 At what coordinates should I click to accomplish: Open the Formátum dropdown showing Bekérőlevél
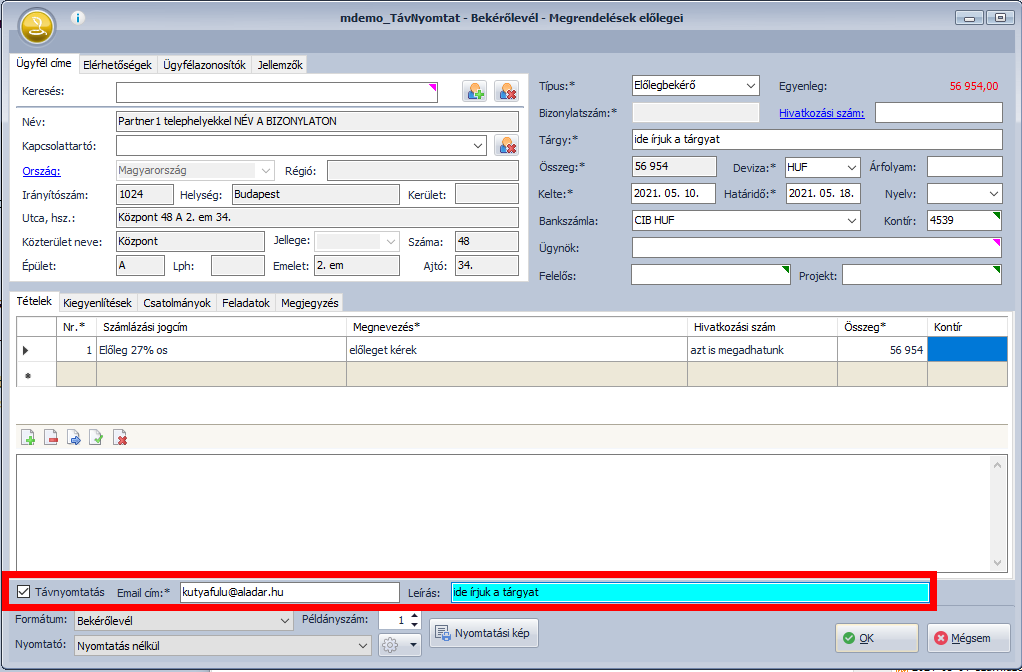pyautogui.click(x=284, y=621)
